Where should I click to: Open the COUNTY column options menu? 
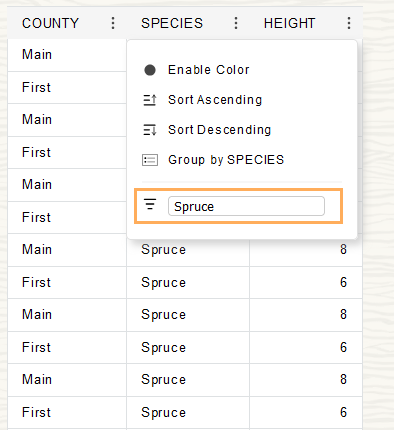click(113, 23)
